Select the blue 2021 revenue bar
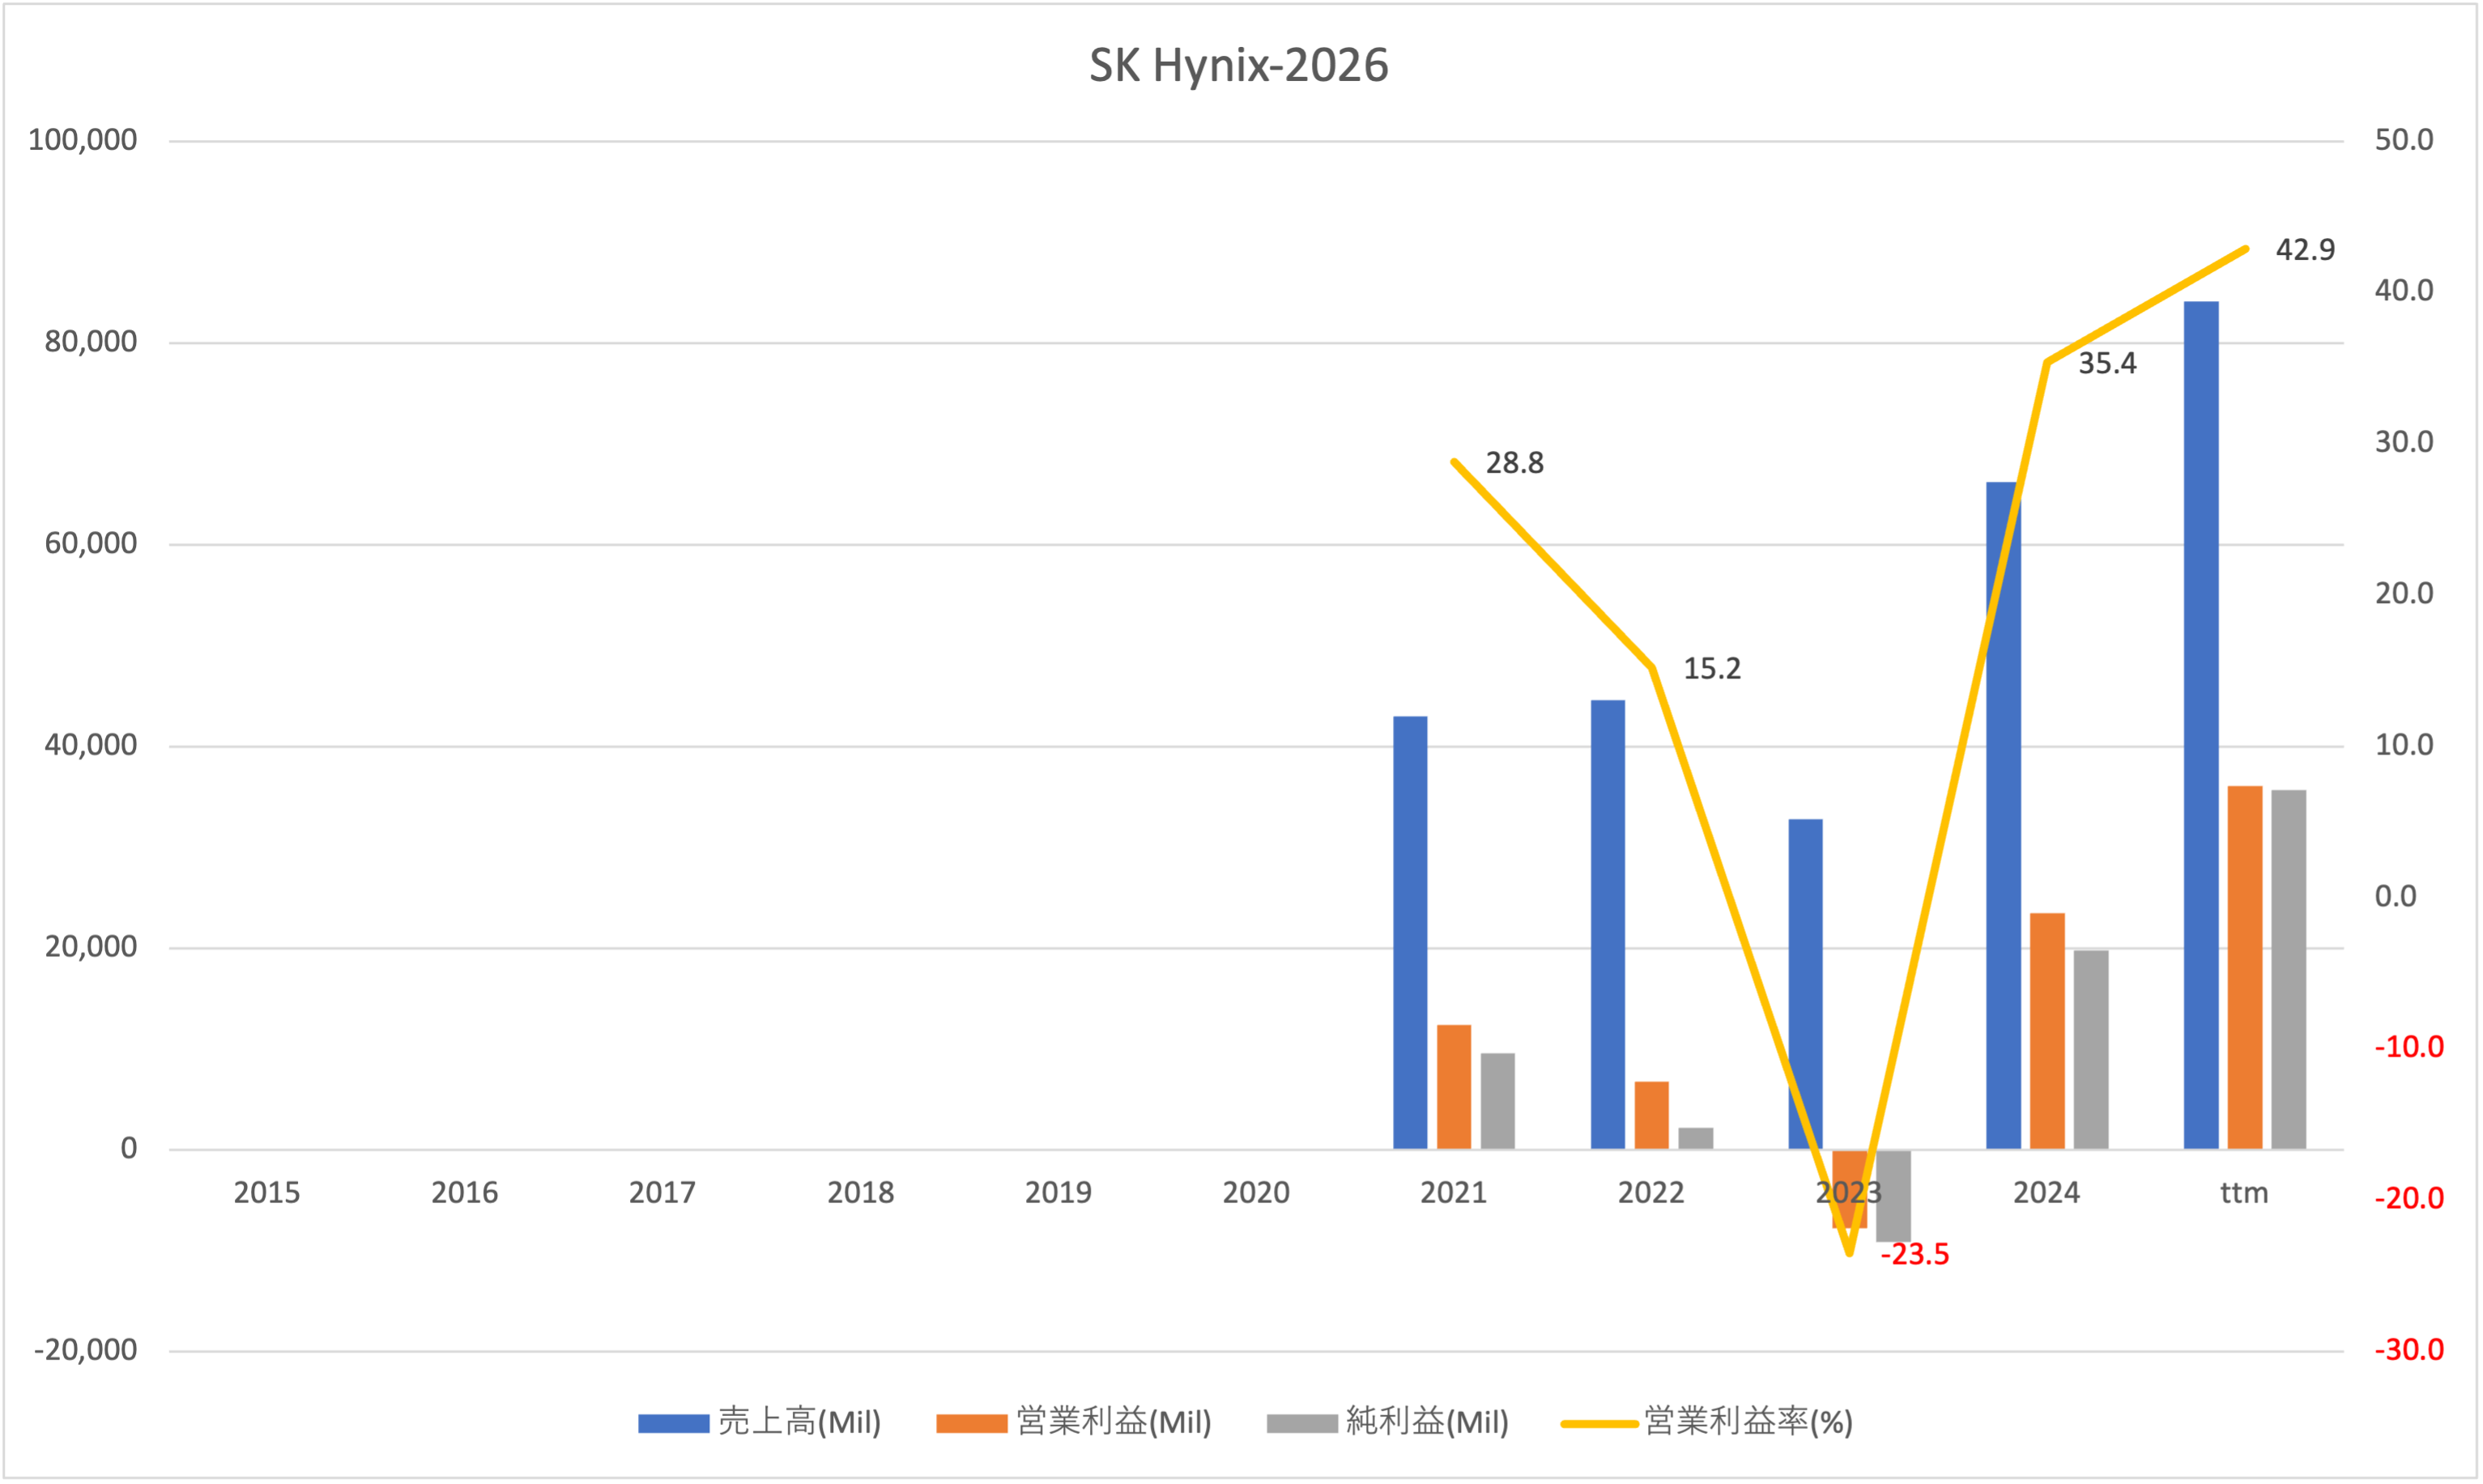Screen dimensions: 2483x1484 (1409, 932)
